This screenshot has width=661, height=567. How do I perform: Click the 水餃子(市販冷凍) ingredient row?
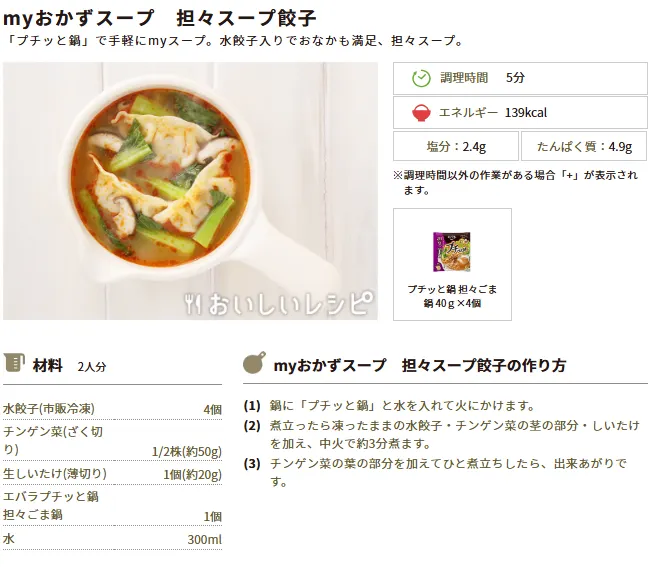pyautogui.click(x=112, y=409)
